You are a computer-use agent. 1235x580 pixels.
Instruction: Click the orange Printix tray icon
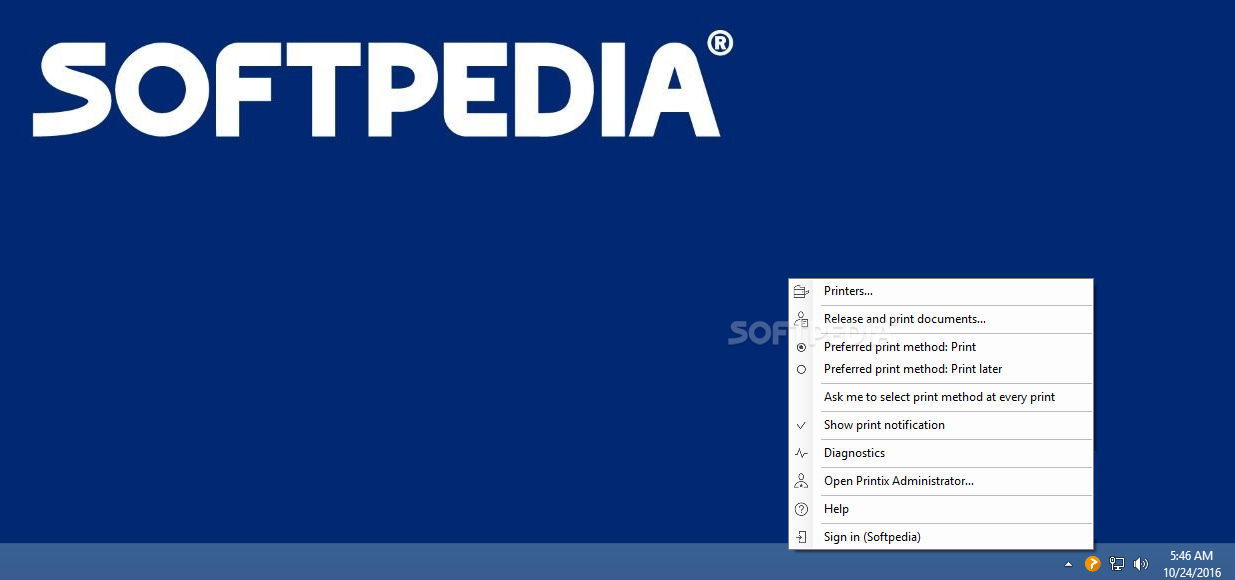(x=1093, y=564)
